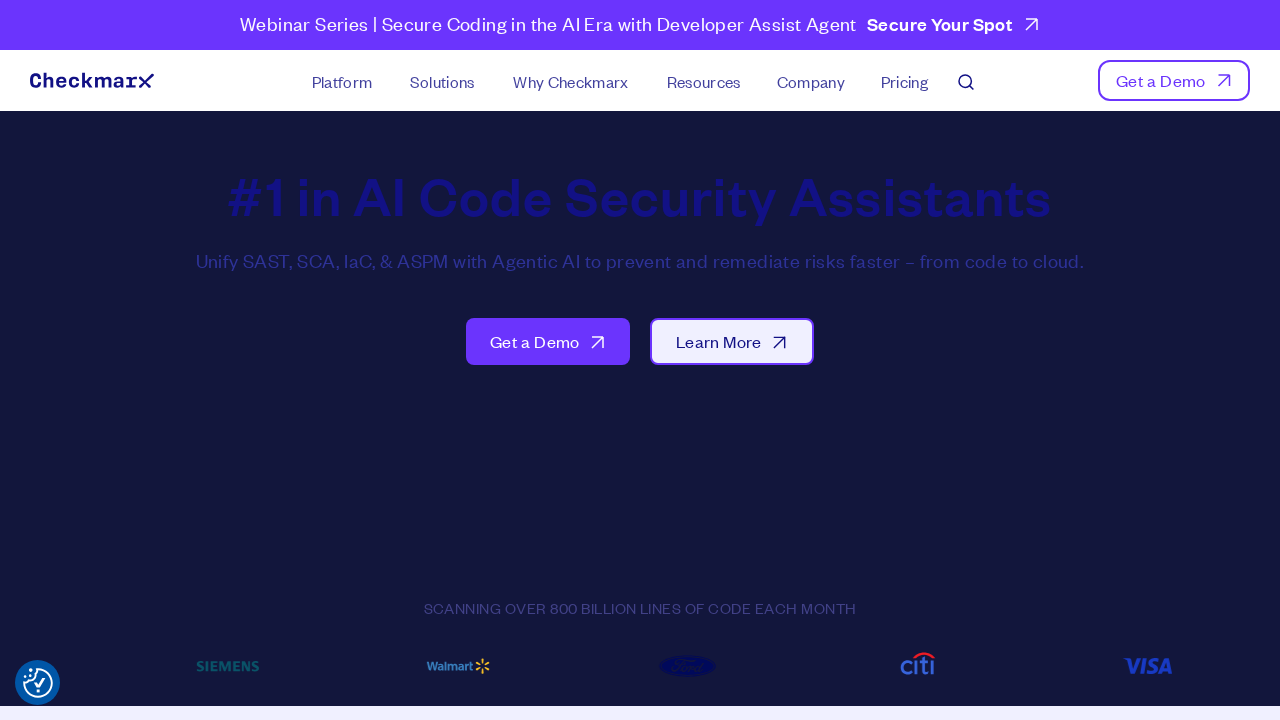The width and height of the screenshot is (1280, 720).
Task: Click the arrow icon inside hero Get a Demo button
Action: [597, 341]
